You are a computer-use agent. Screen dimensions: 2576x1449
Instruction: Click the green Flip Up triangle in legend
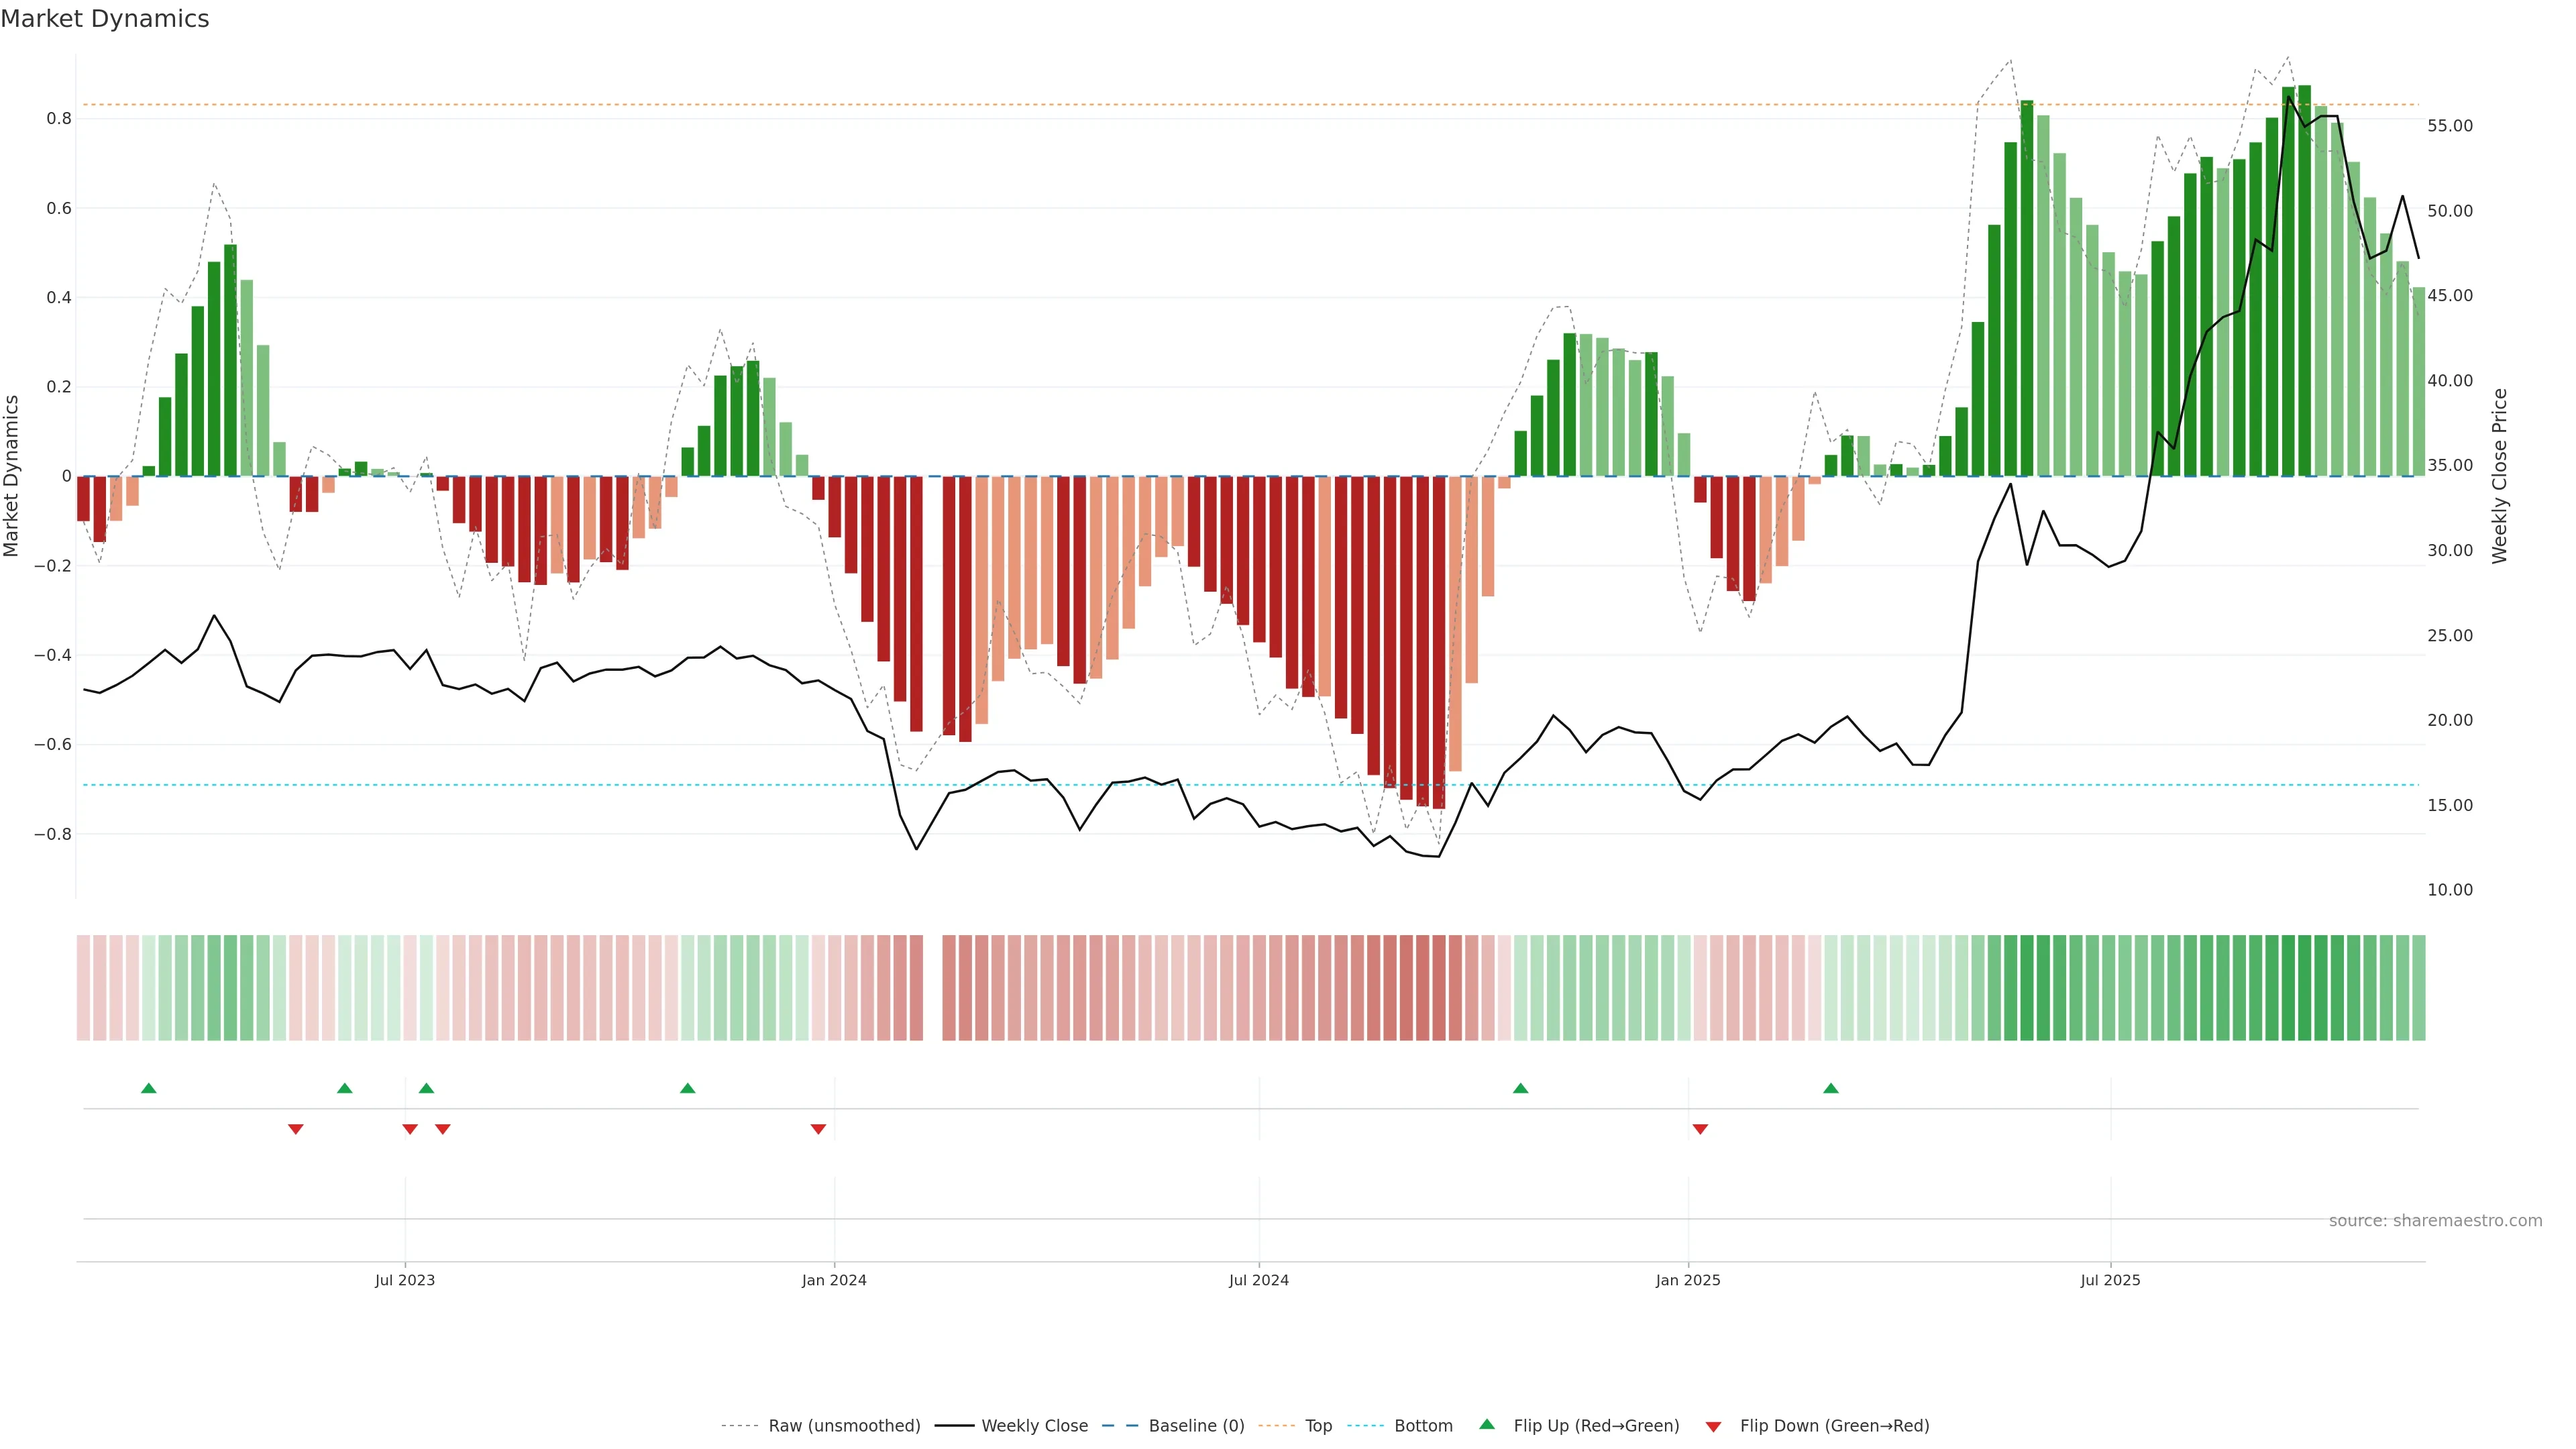click(1487, 1424)
